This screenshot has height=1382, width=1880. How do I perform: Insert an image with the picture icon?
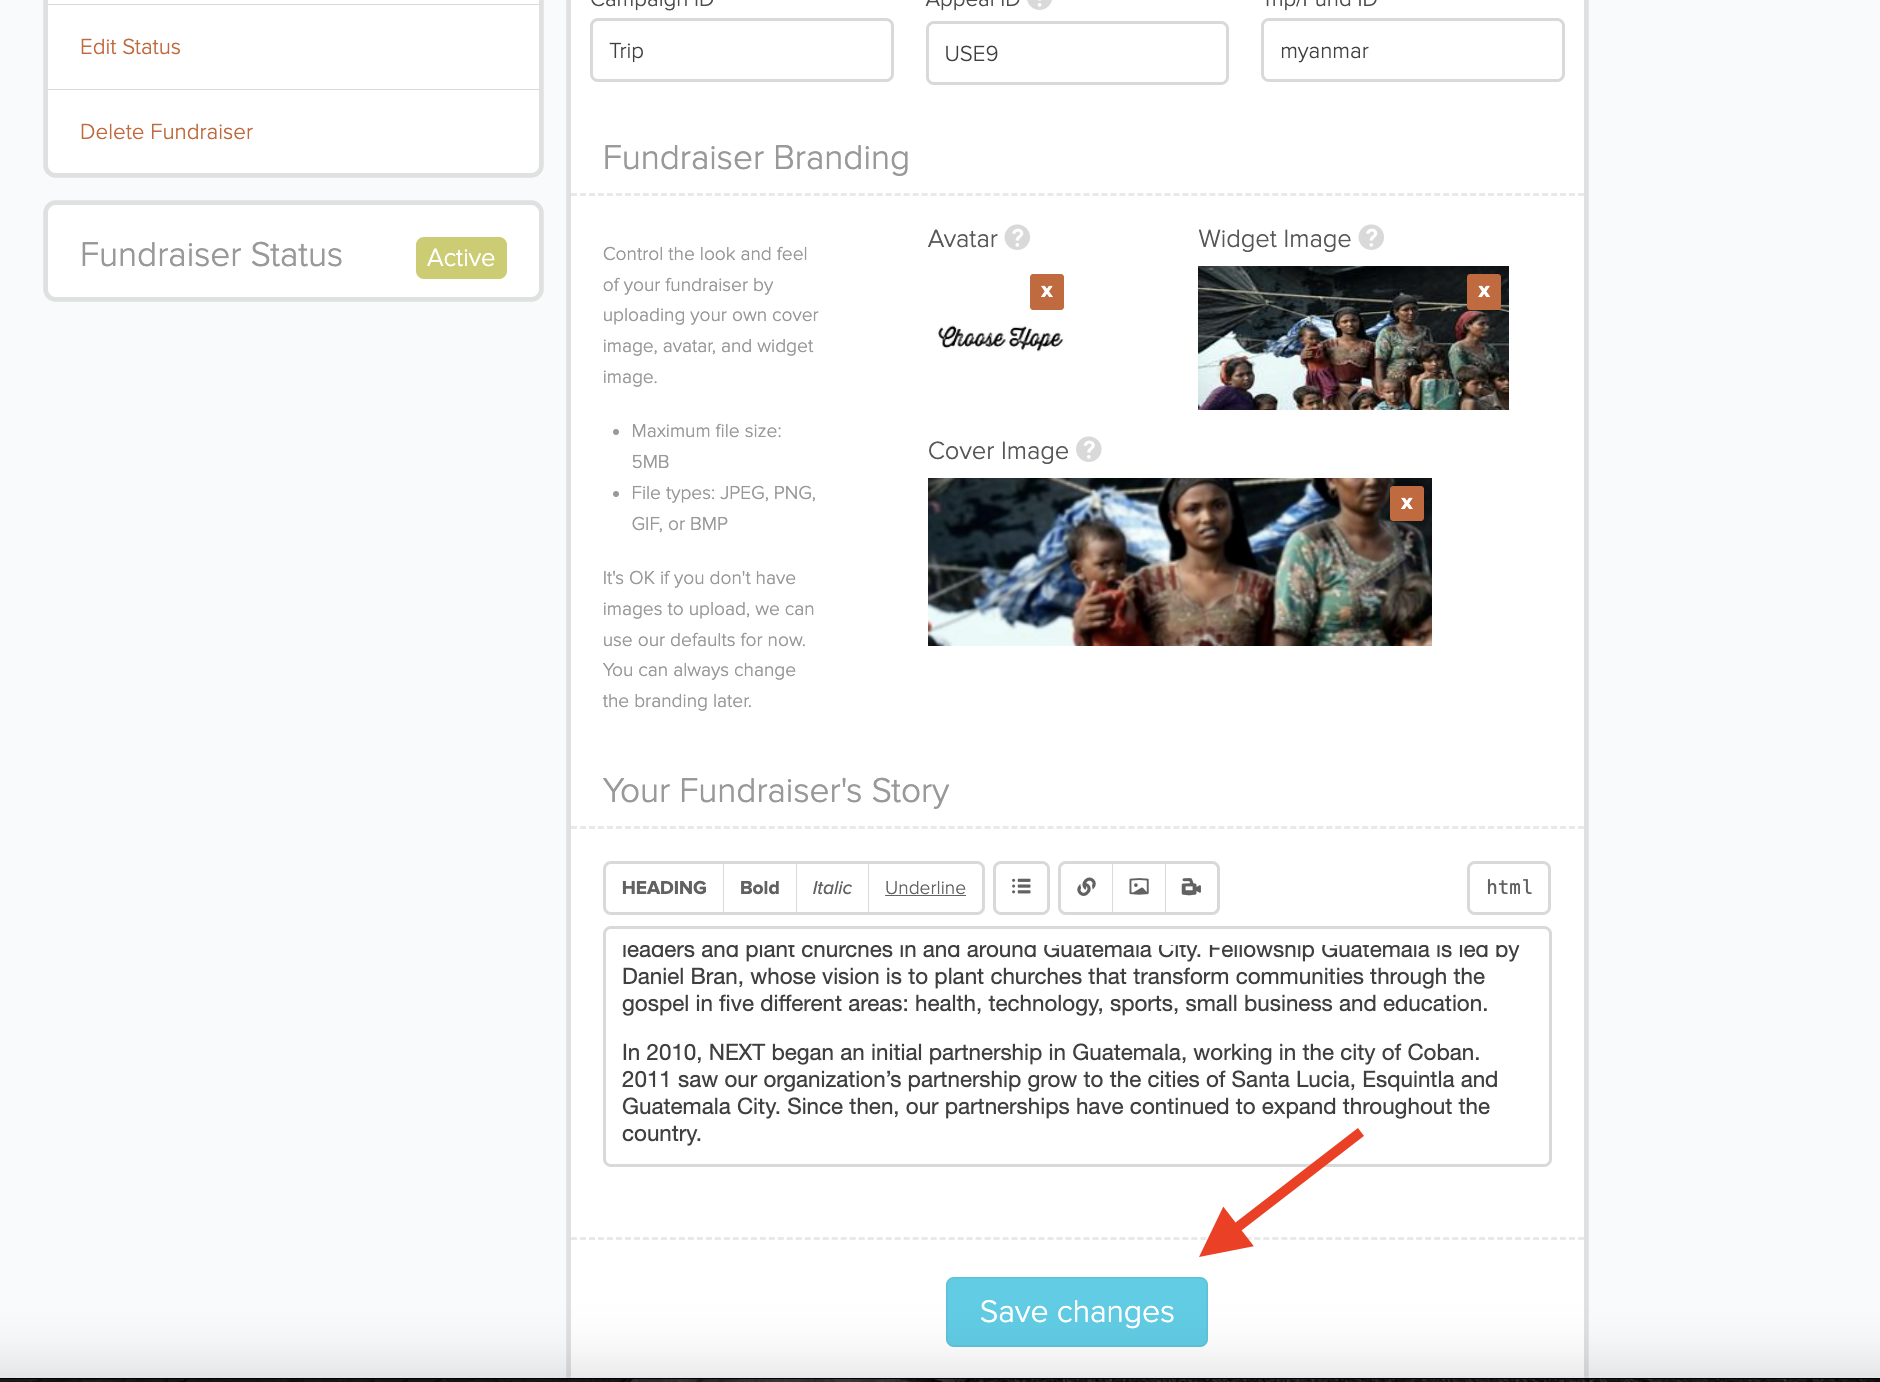coord(1139,887)
